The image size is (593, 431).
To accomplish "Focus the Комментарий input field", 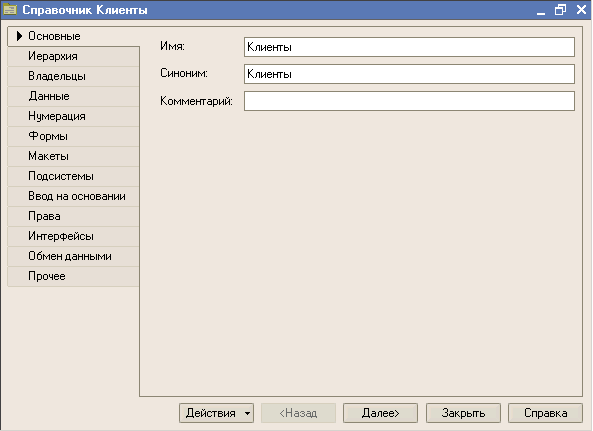I will [409, 101].
